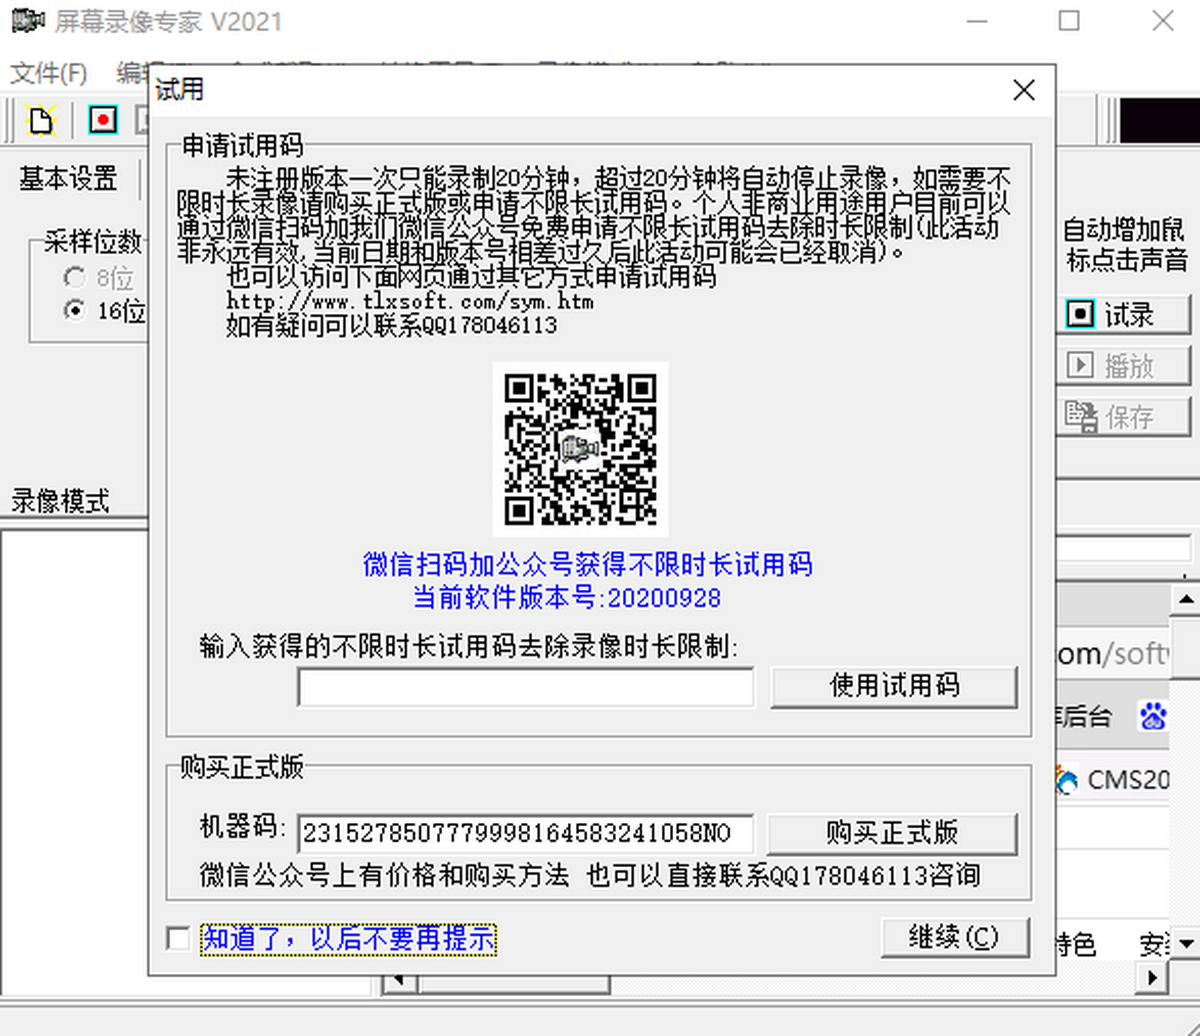The width and height of the screenshot is (1200, 1036).
Task: Click the WeChat QR code image
Action: (x=580, y=449)
